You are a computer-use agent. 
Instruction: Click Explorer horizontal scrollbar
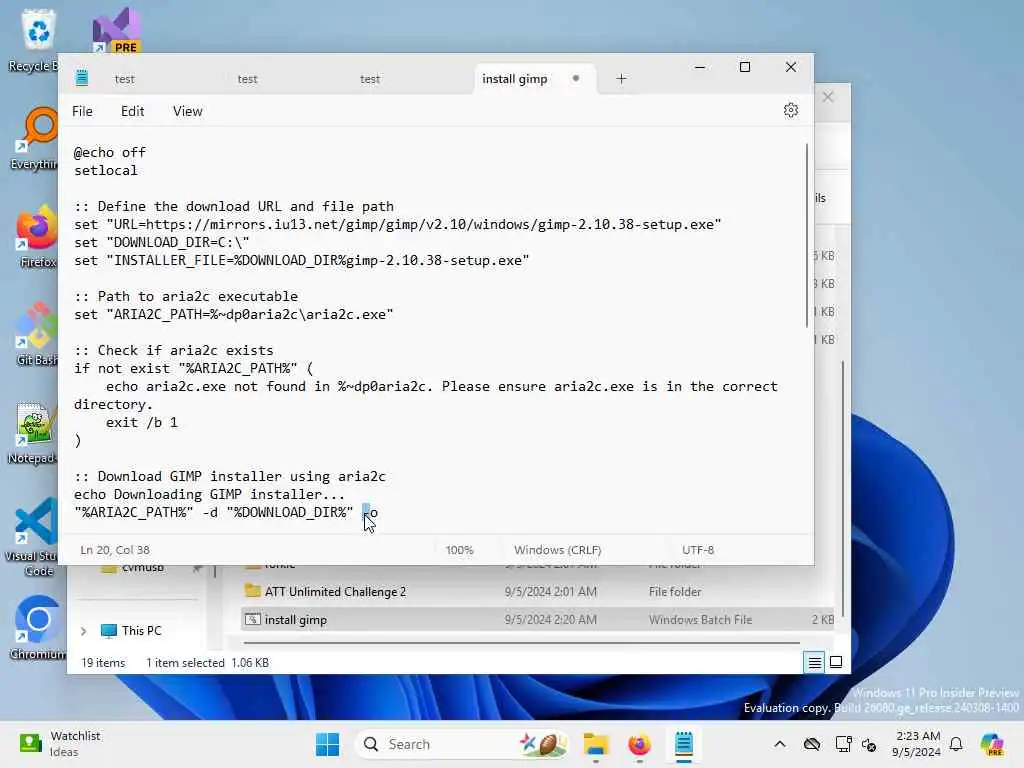click(x=521, y=643)
